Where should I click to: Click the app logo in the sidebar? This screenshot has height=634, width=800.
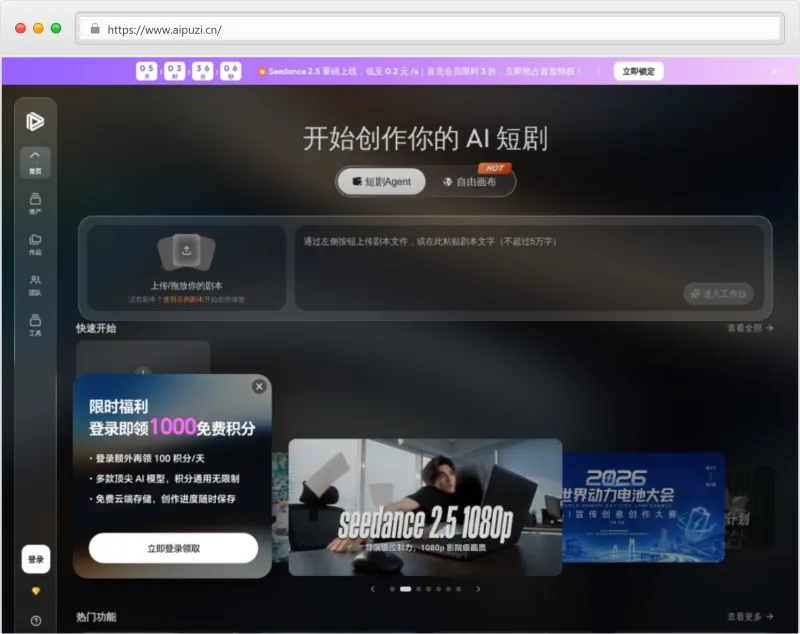pyautogui.click(x=35, y=121)
